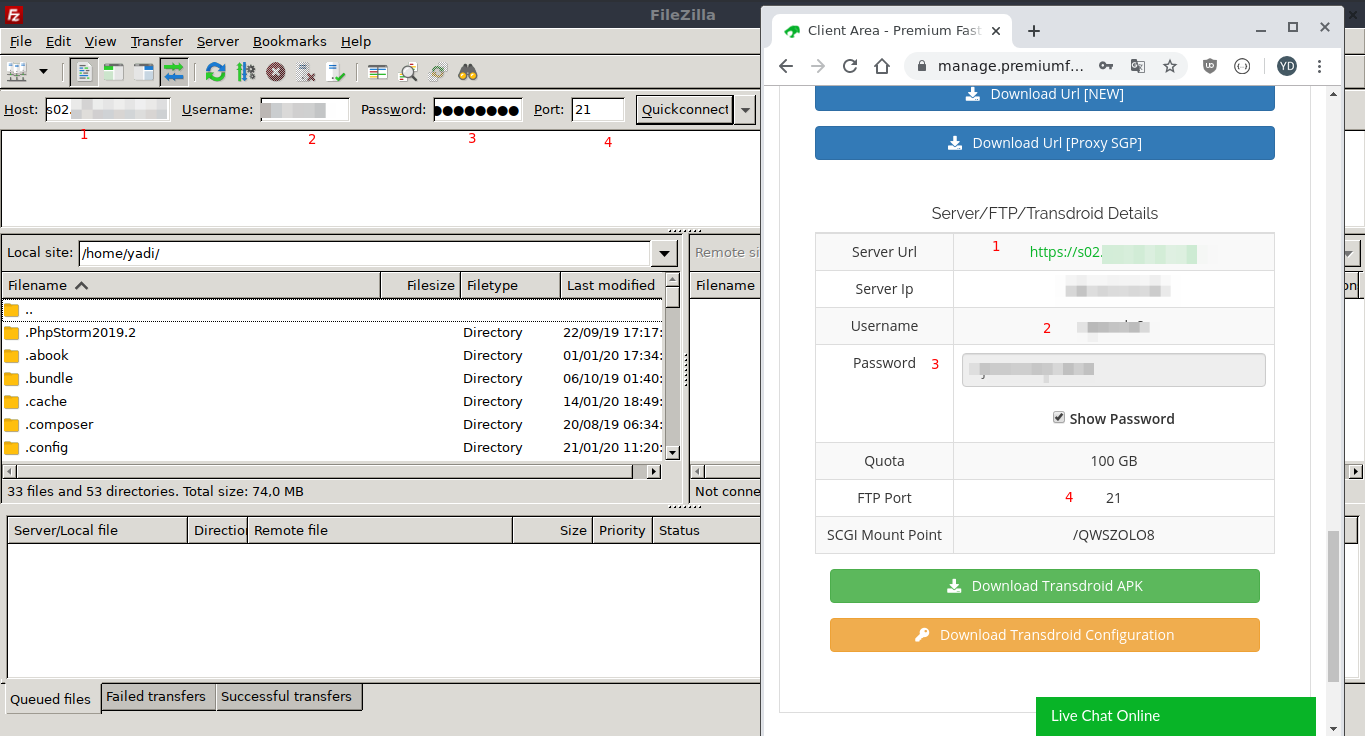Toggle the remote directory tree icon
1365x736 pixels.
(x=144, y=72)
